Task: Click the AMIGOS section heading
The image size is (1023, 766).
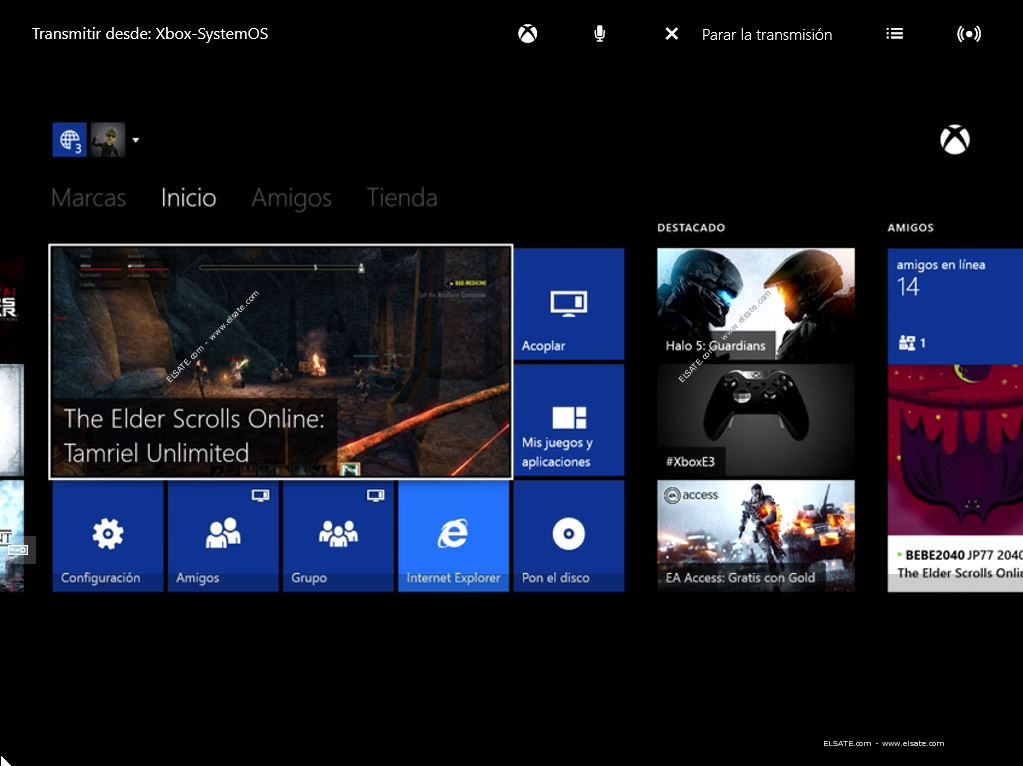Action: tap(910, 228)
